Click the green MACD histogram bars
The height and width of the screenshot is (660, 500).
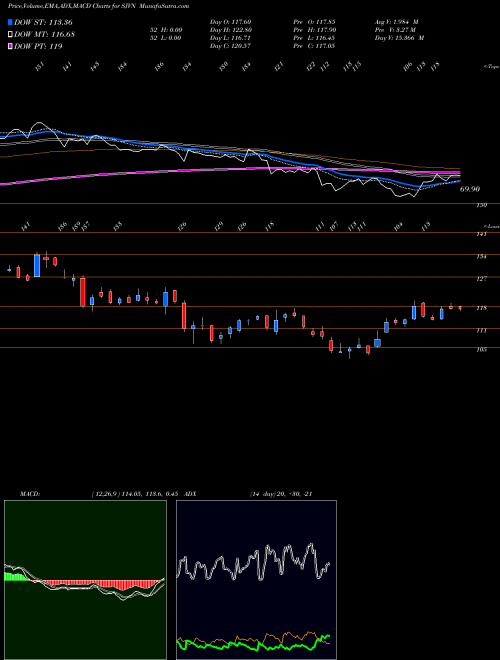[x=17, y=577]
